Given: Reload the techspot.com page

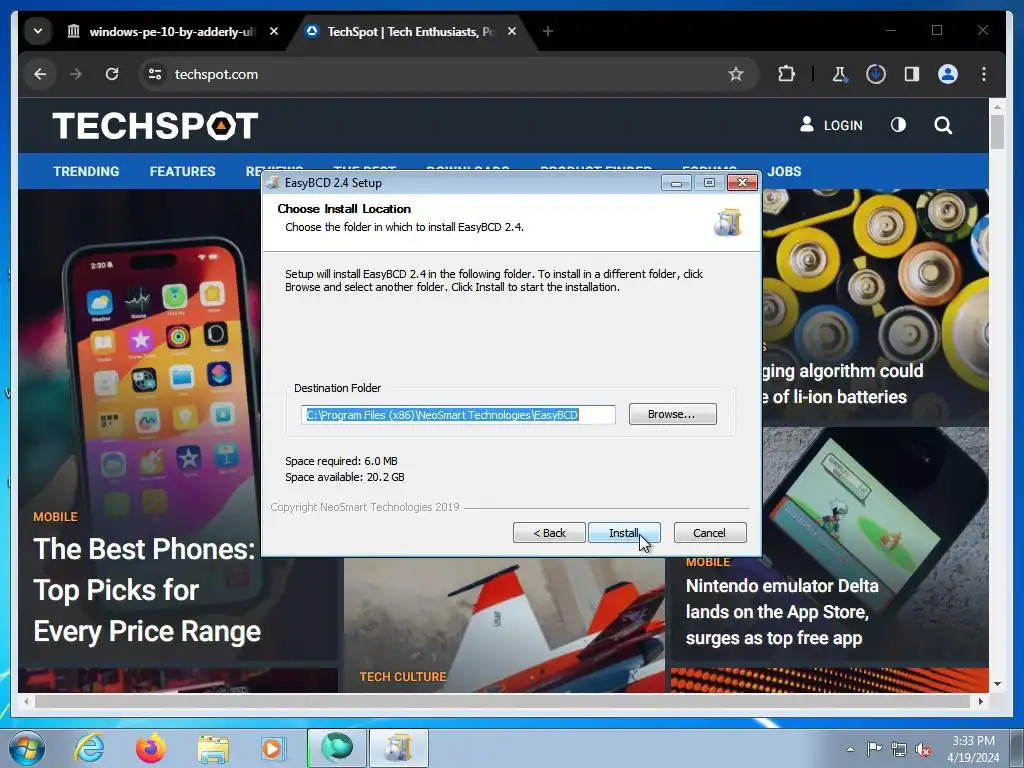Looking at the screenshot, I should pos(112,74).
